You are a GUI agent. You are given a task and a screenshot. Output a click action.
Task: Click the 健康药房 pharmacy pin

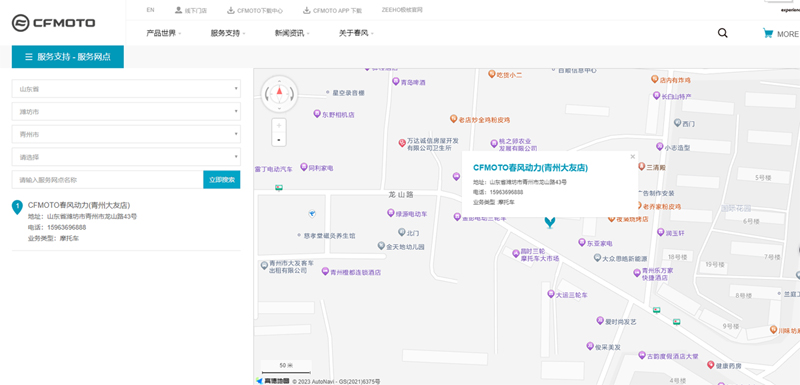tap(710, 365)
